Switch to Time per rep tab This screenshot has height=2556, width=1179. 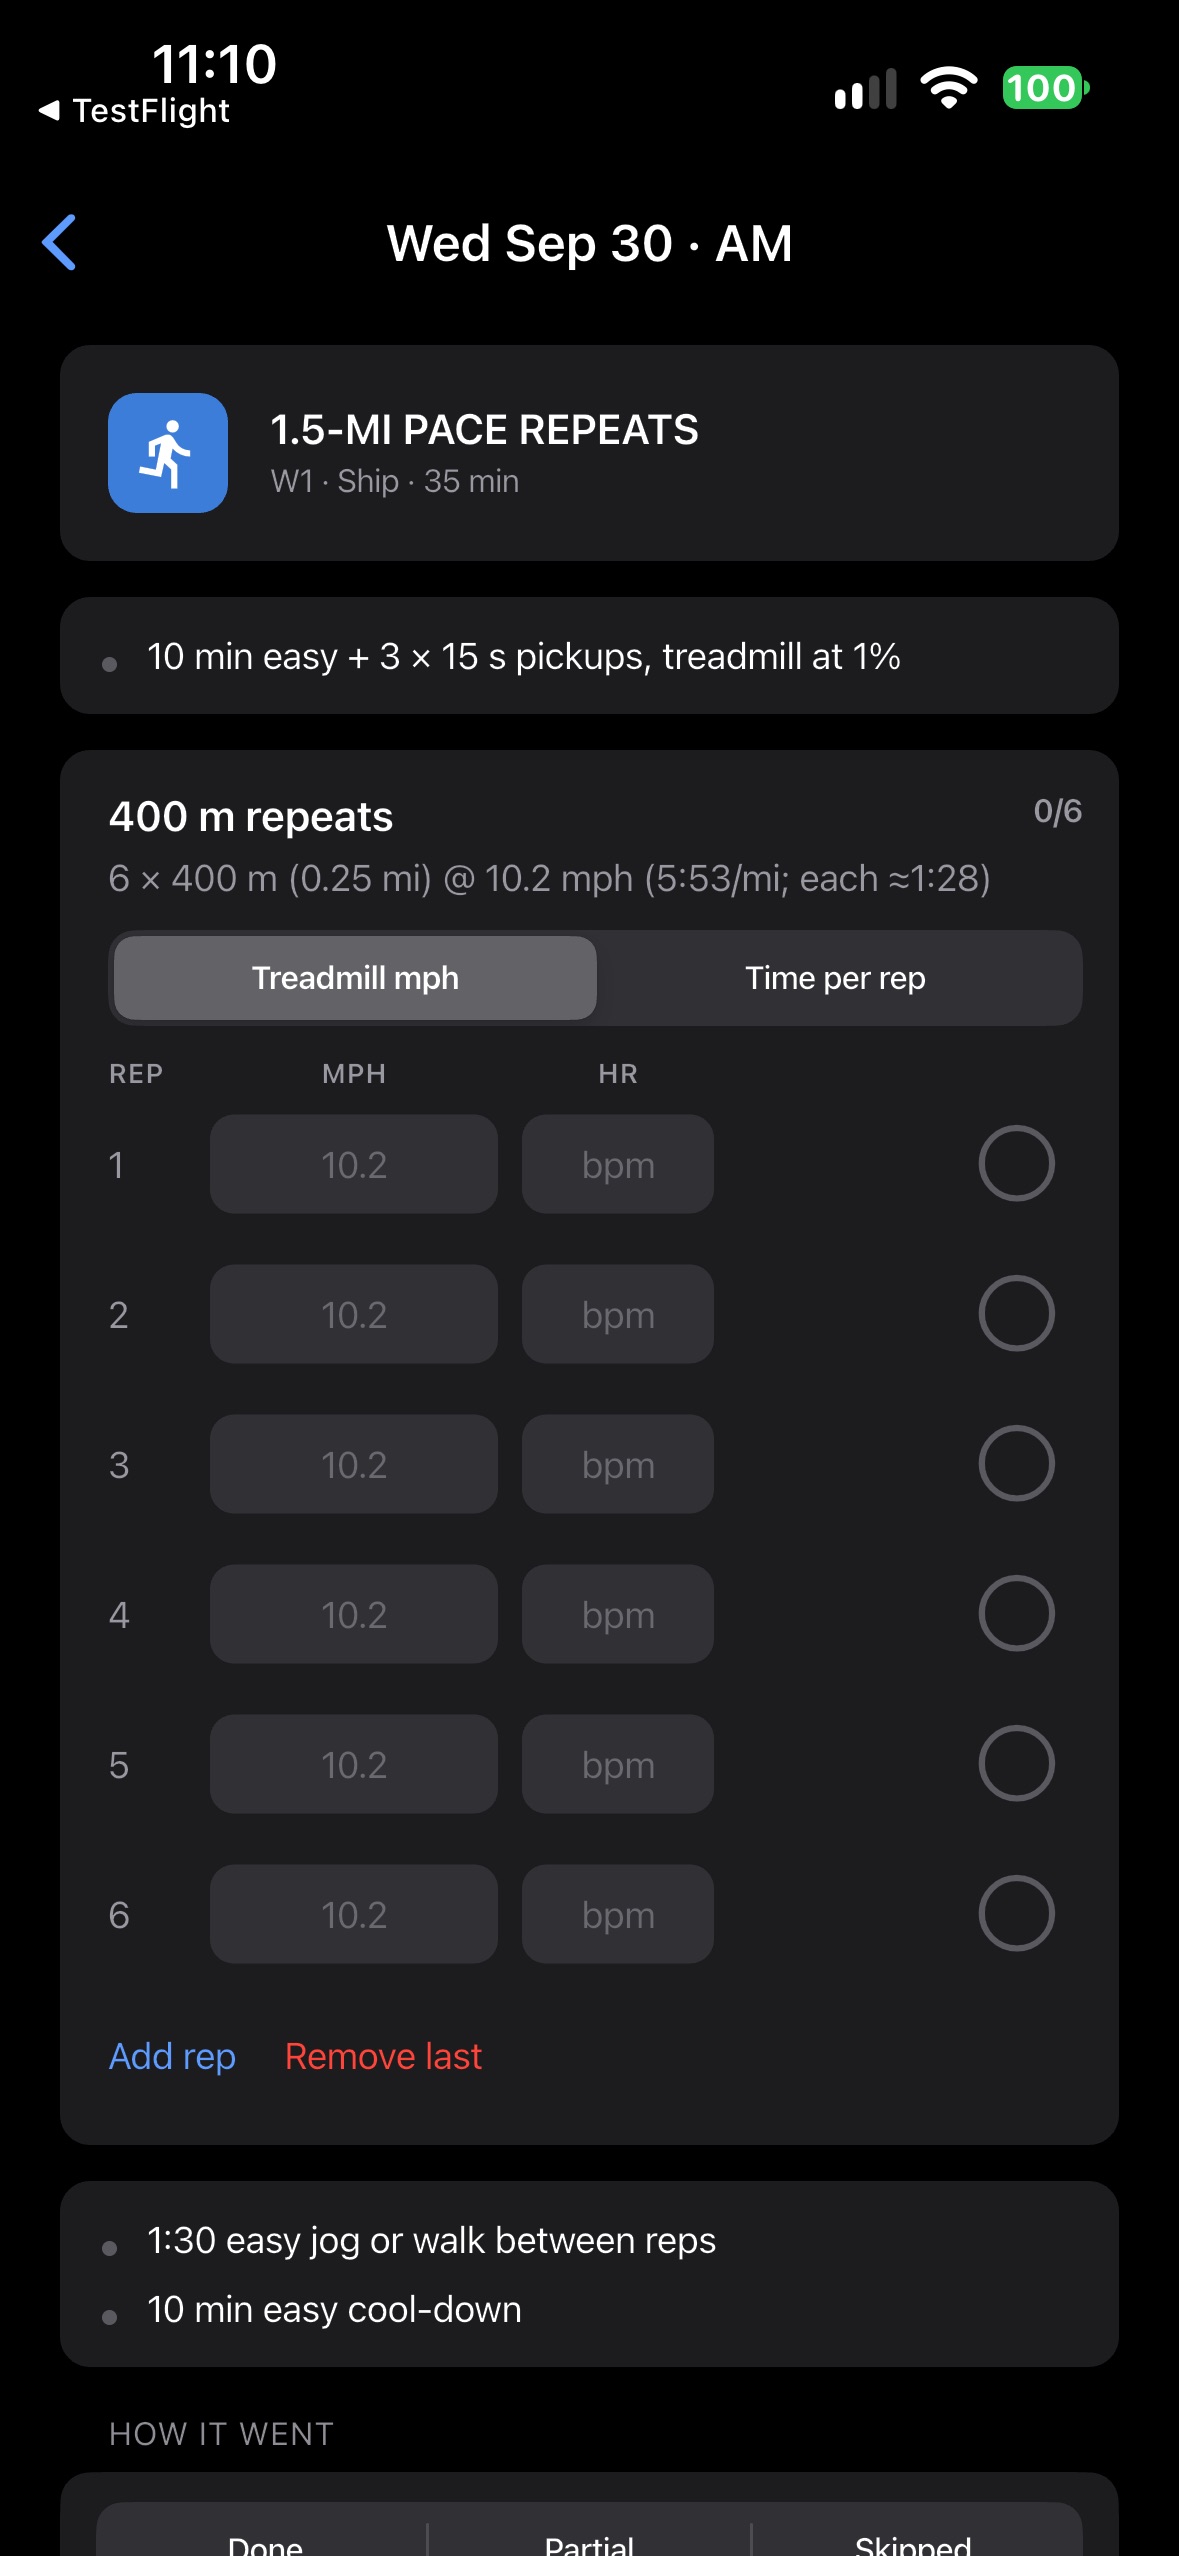pos(836,978)
